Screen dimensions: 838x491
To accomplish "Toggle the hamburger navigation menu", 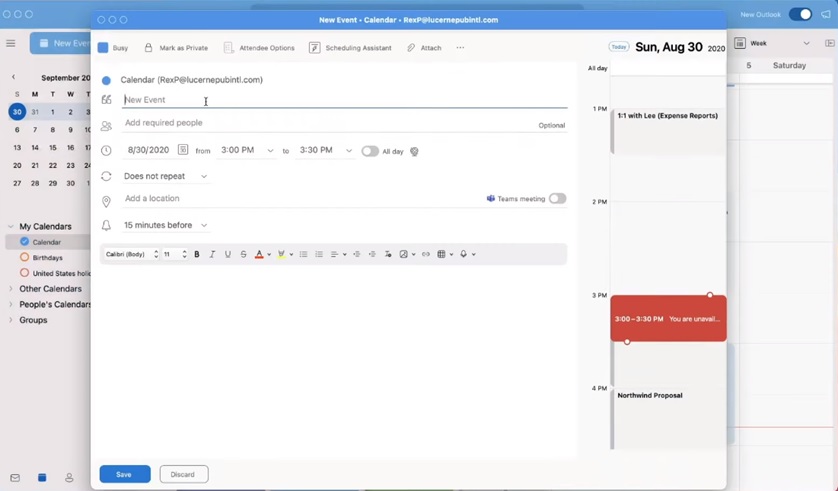I will (x=11, y=43).
